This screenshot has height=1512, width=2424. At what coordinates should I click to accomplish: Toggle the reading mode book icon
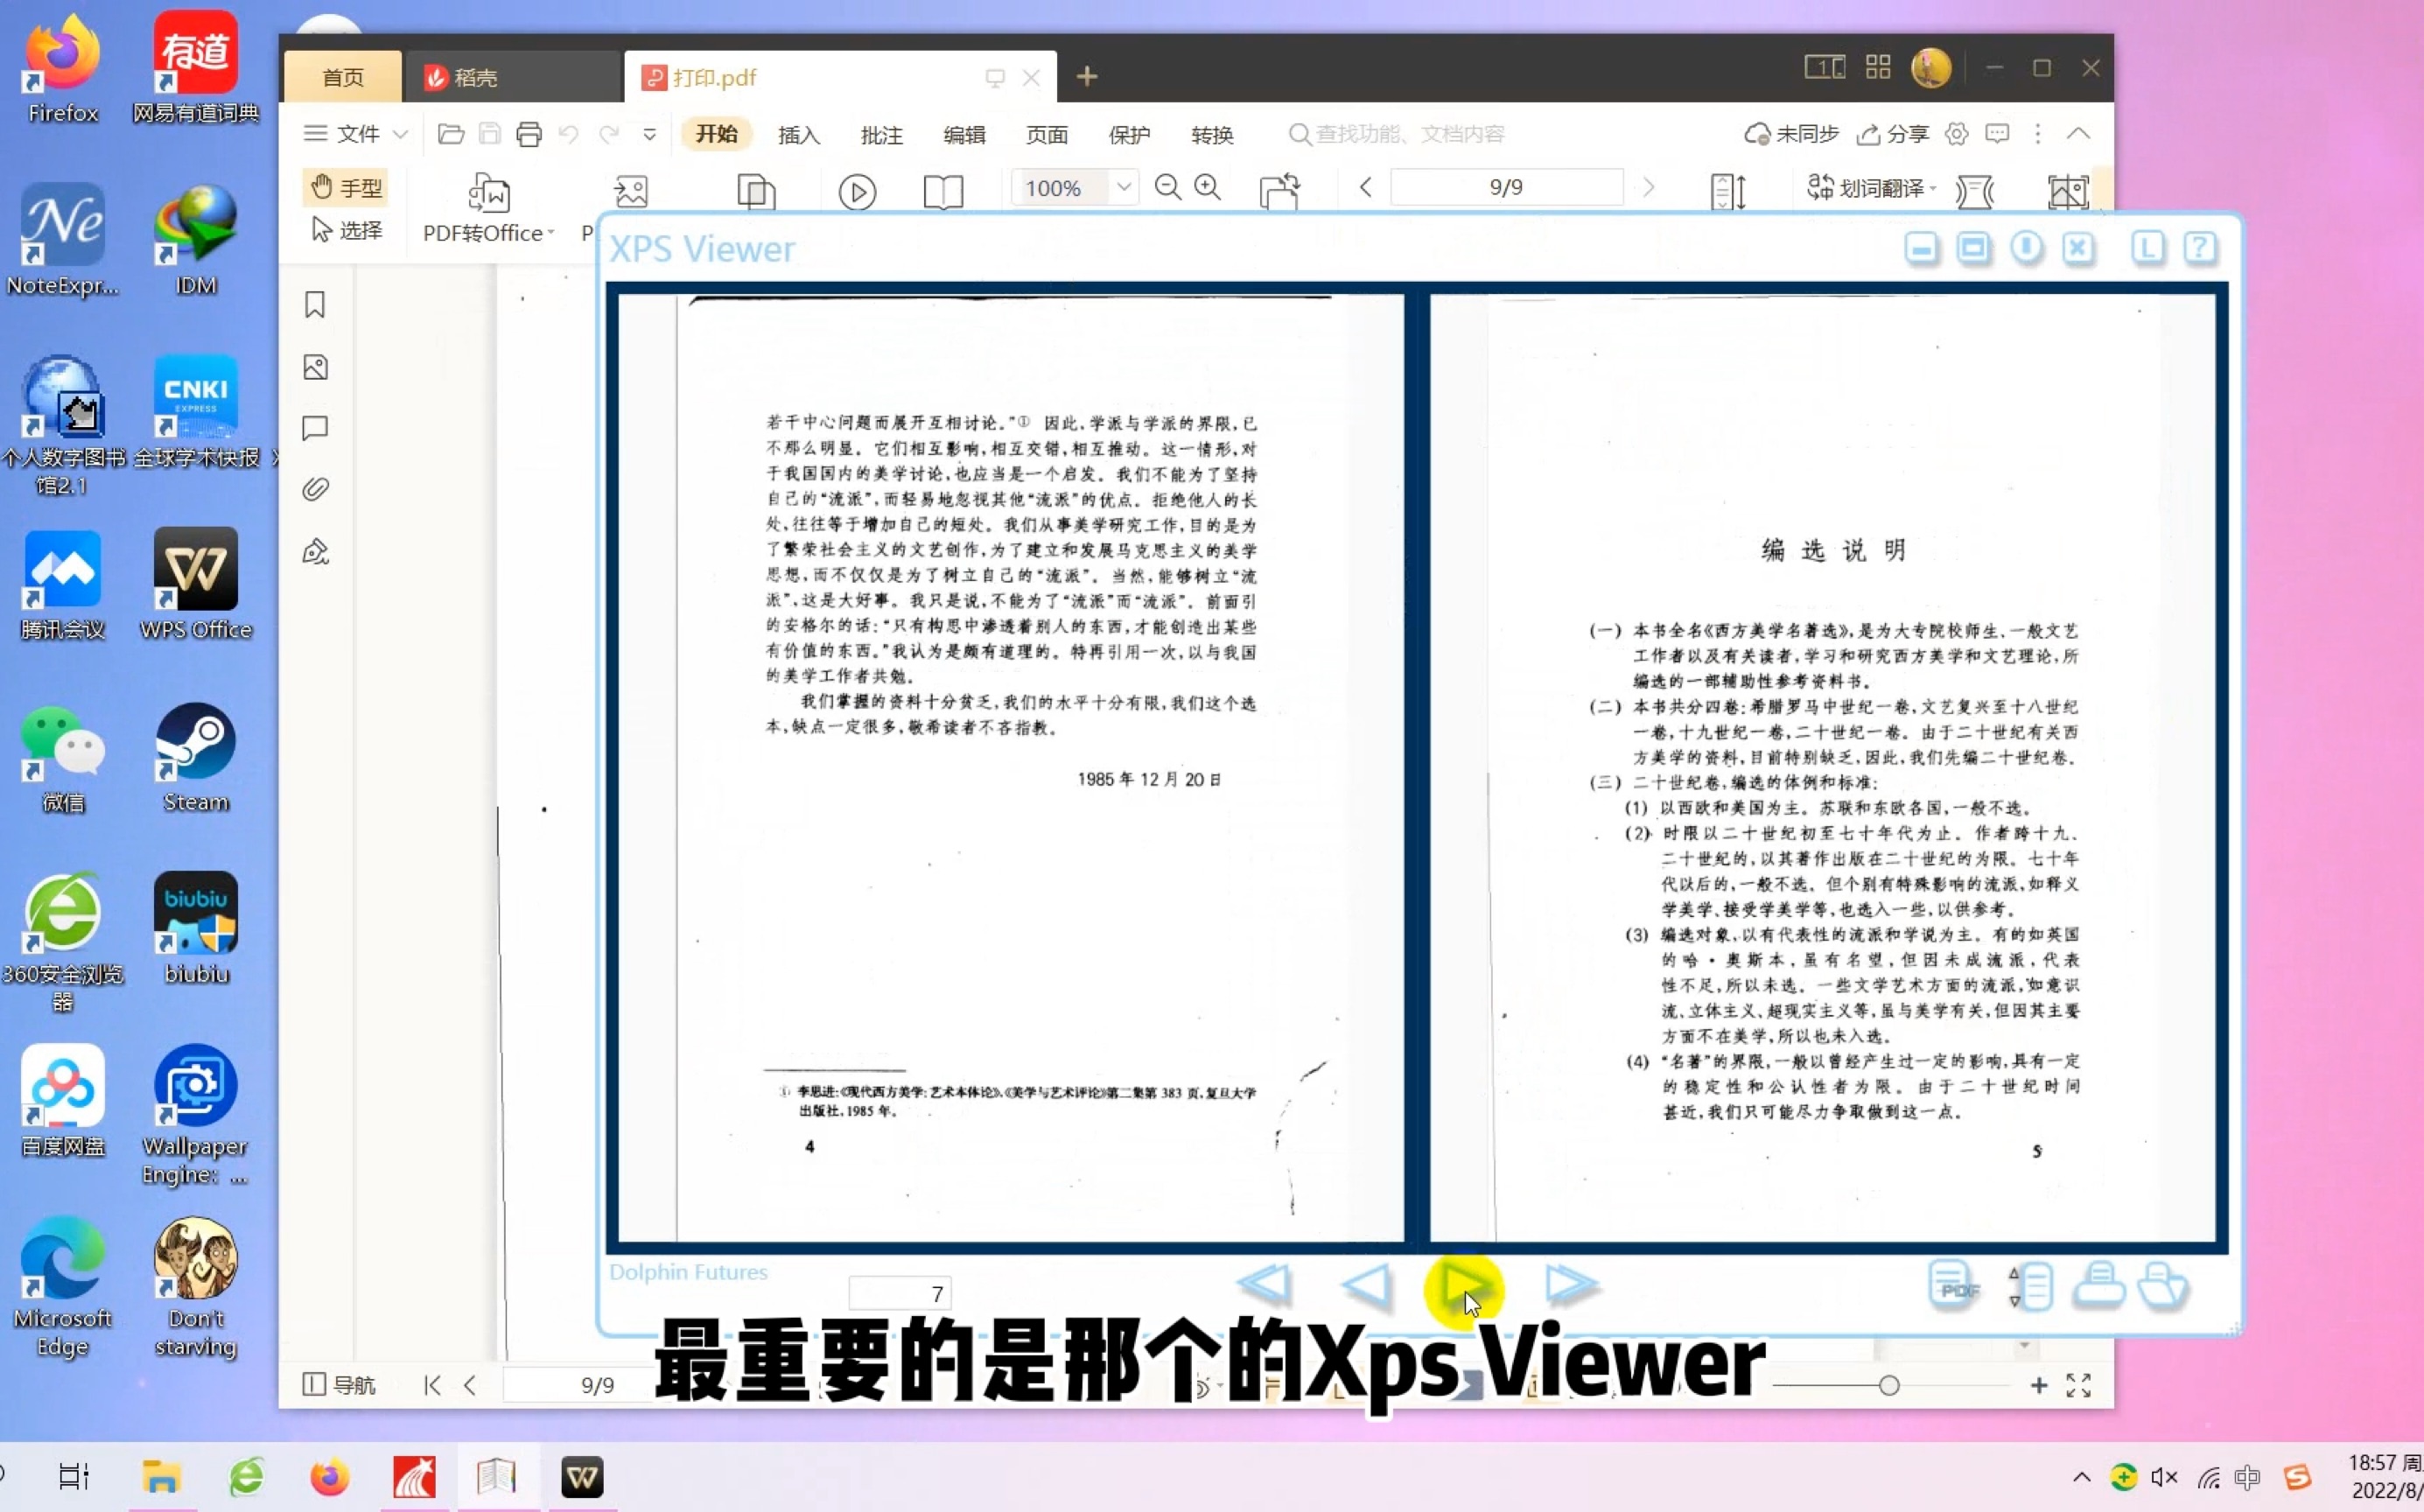(943, 191)
